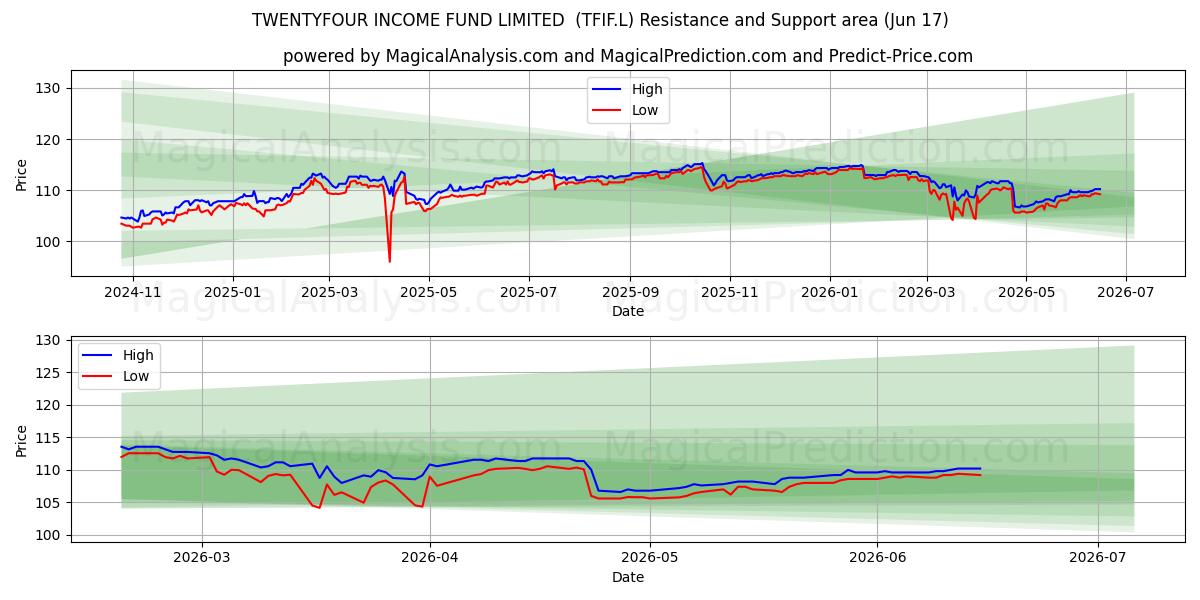This screenshot has width=1200, height=600.
Task: Click the 105 y-axis tick in the bottom chart
Action: pos(48,503)
